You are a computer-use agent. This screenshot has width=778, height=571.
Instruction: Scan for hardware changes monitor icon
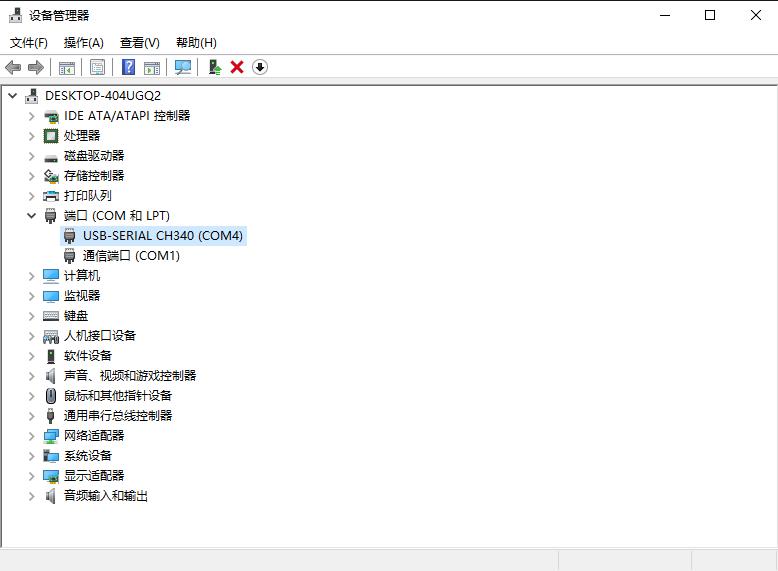[x=183, y=67]
